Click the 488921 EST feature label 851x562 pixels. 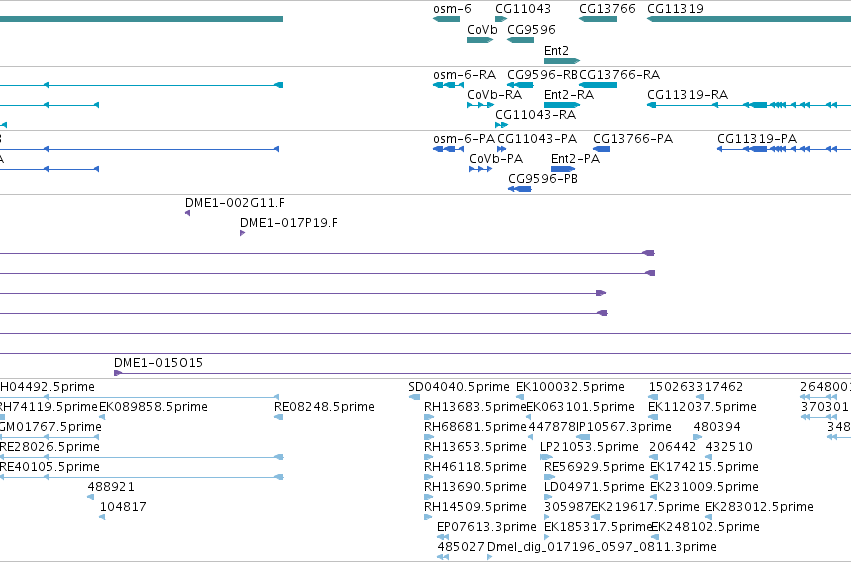tap(111, 487)
